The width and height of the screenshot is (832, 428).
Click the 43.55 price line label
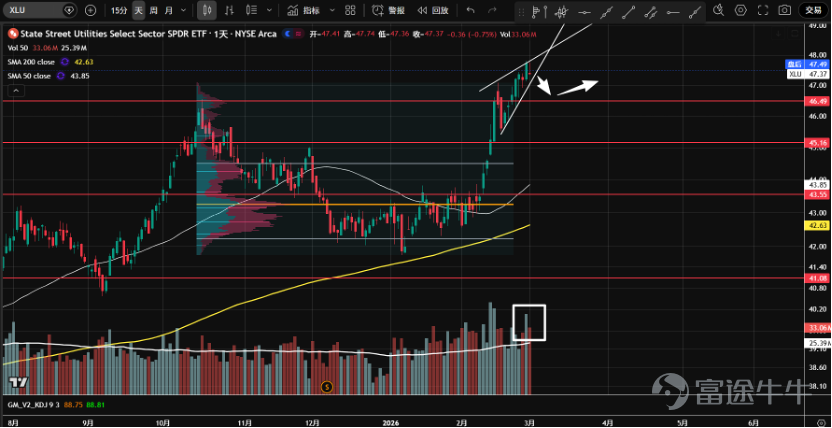[816, 195]
